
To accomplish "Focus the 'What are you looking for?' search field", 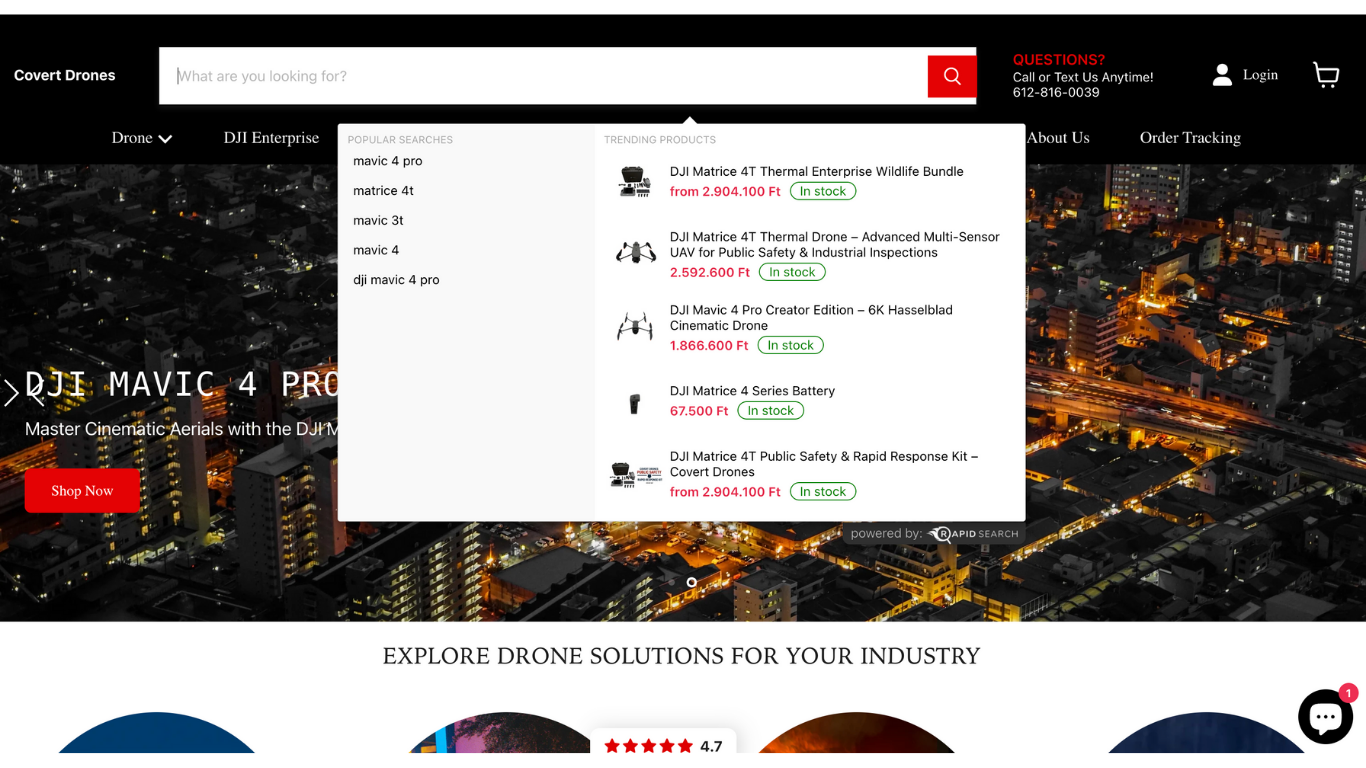I will (x=544, y=76).
